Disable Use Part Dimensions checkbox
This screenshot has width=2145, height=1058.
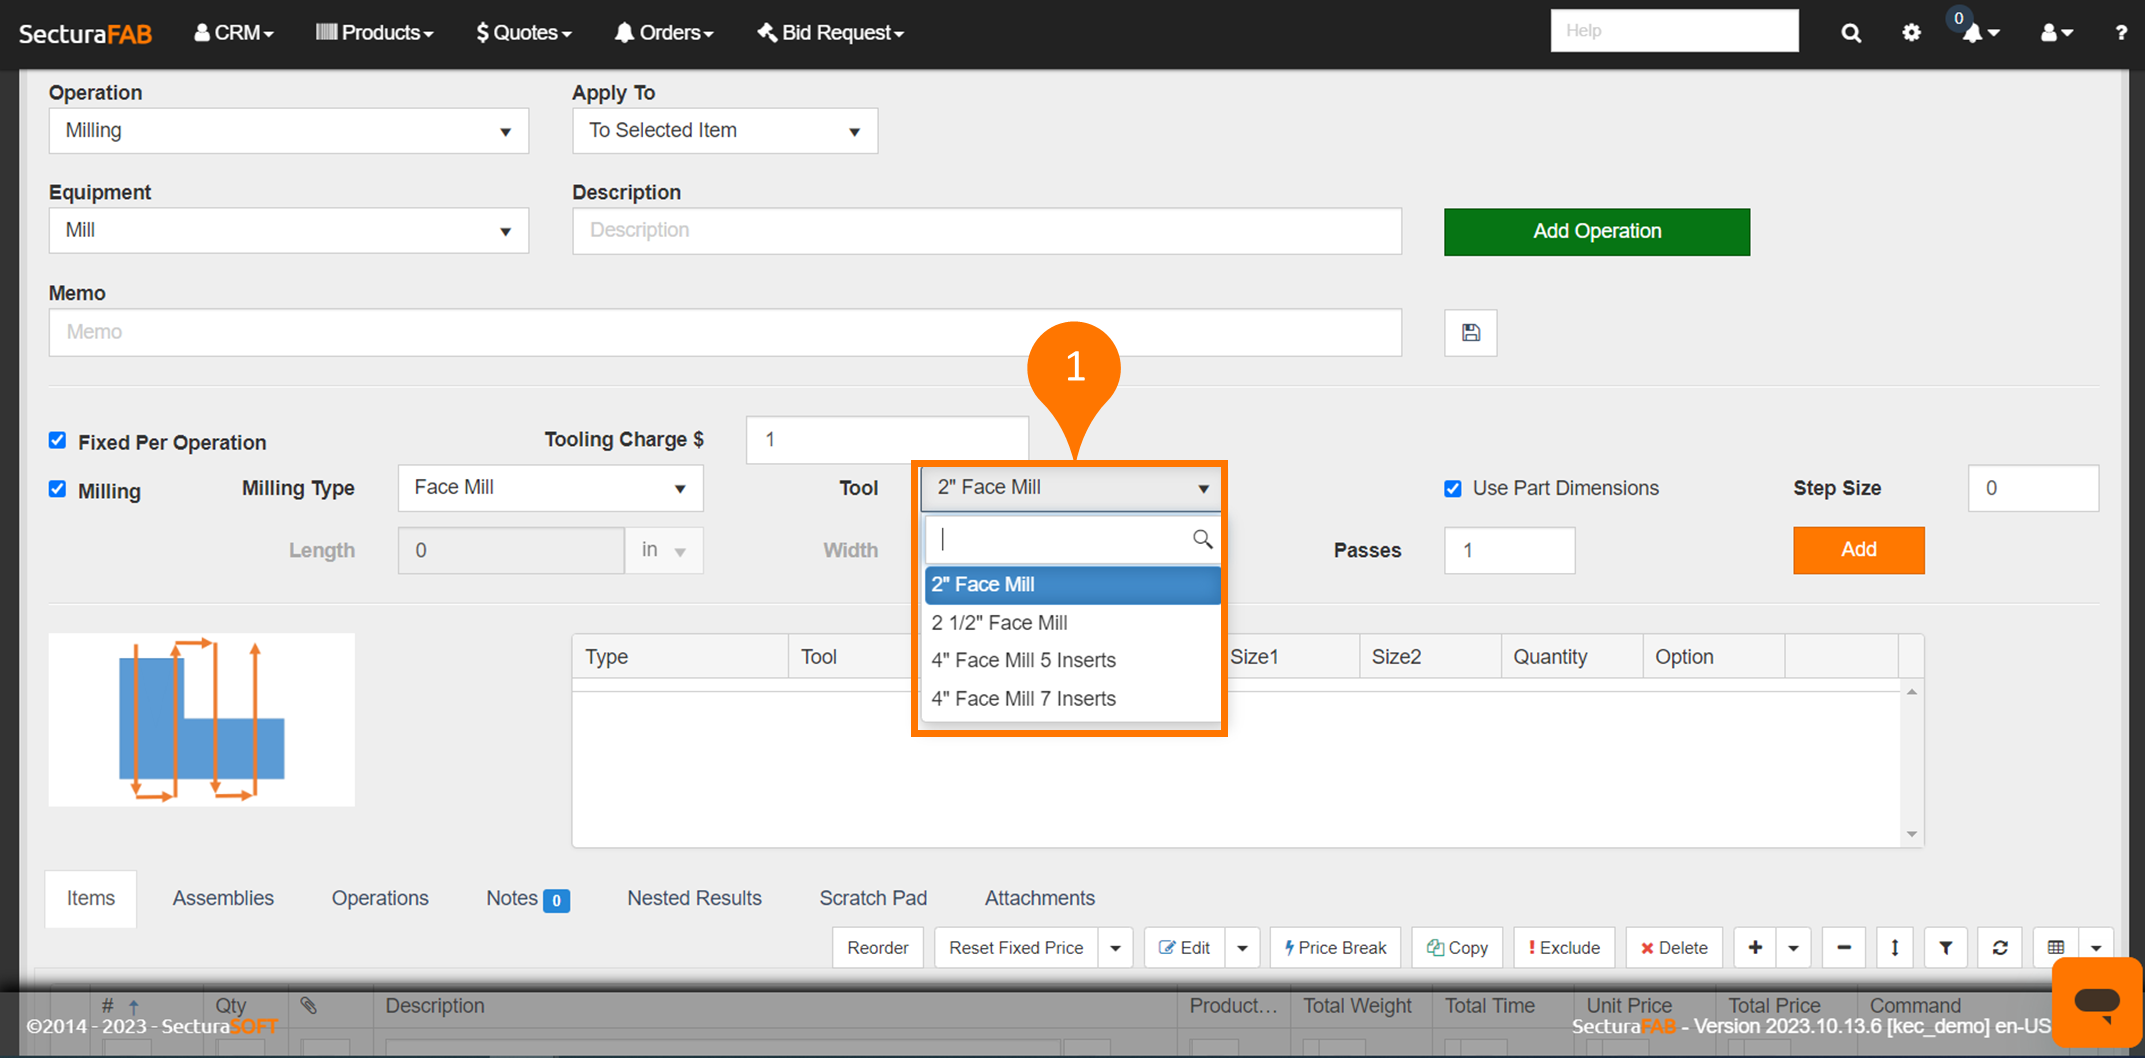[1453, 489]
